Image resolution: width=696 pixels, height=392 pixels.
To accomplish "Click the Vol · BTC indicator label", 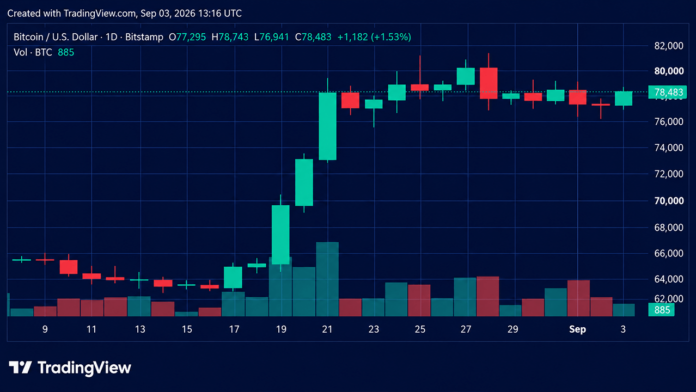I will point(32,52).
